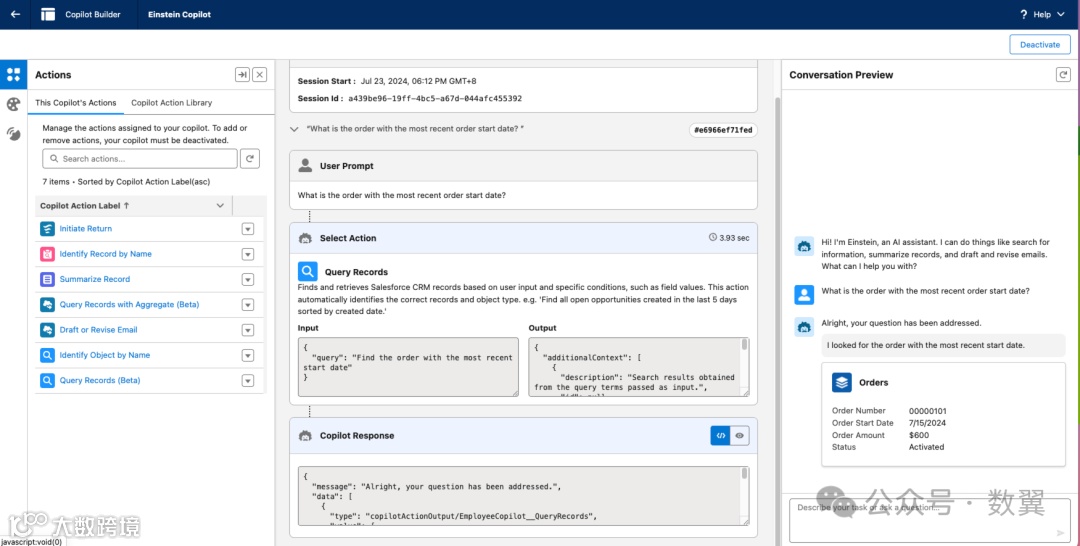
Task: Open the Initiate Return link
Action: 85,229
